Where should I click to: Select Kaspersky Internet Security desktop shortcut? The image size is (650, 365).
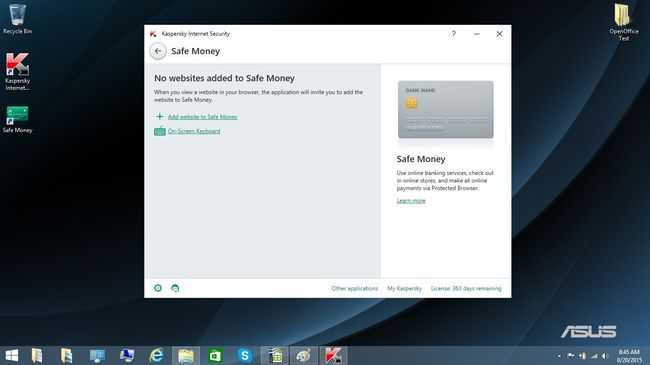pyautogui.click(x=17, y=71)
